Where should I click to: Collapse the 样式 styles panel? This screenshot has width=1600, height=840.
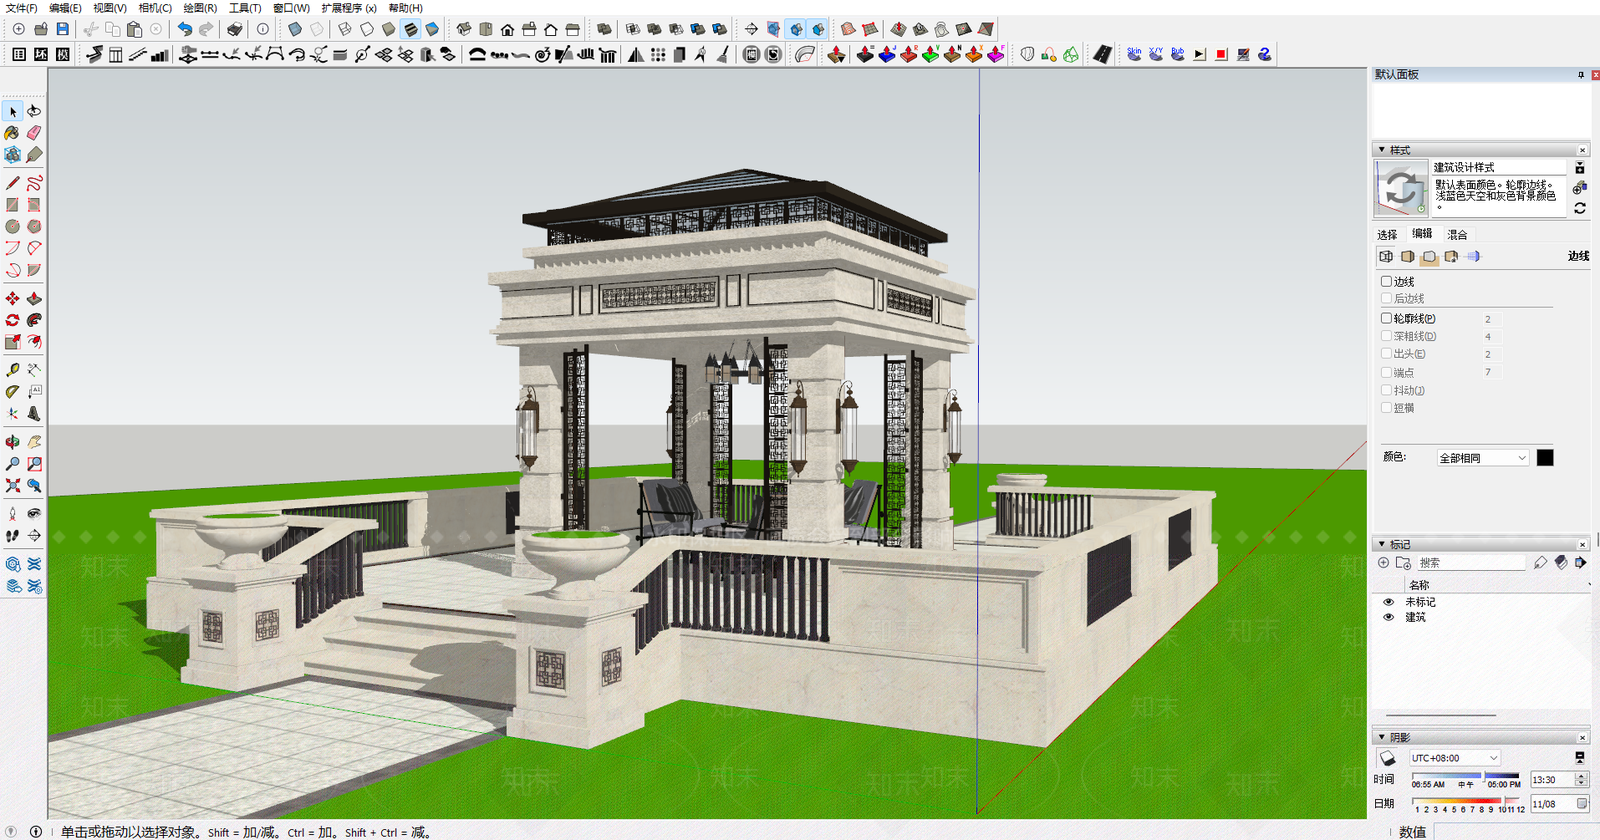[1382, 150]
